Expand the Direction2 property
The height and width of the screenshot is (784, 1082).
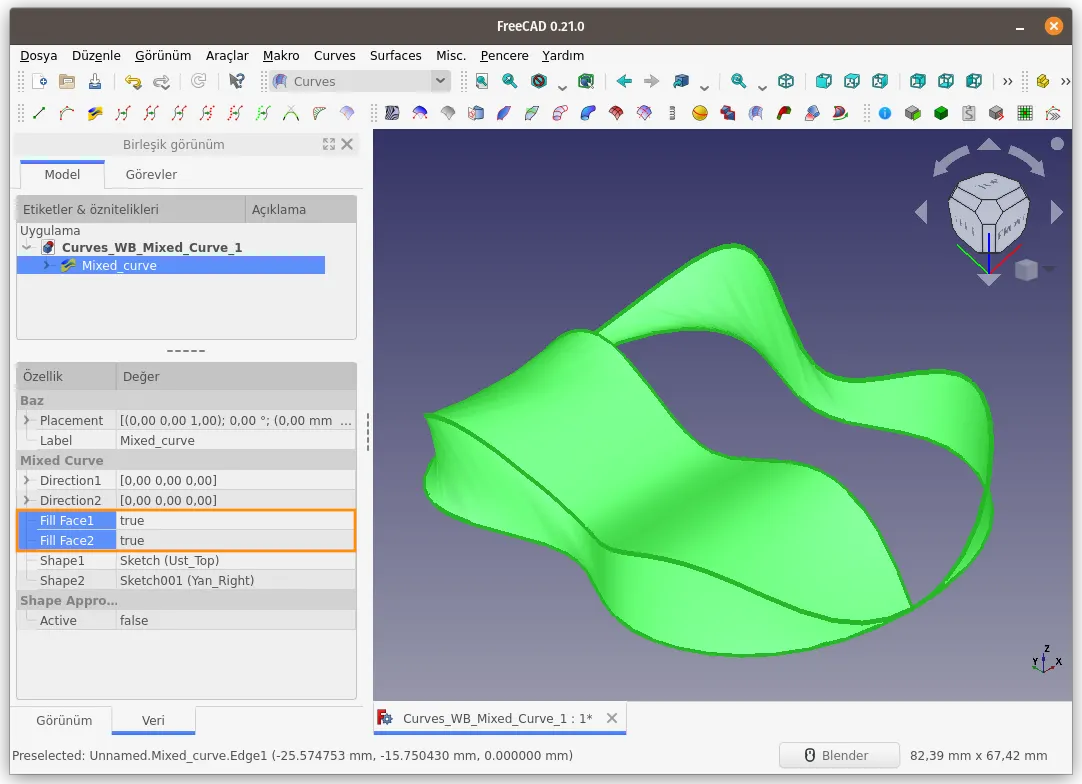pos(27,500)
